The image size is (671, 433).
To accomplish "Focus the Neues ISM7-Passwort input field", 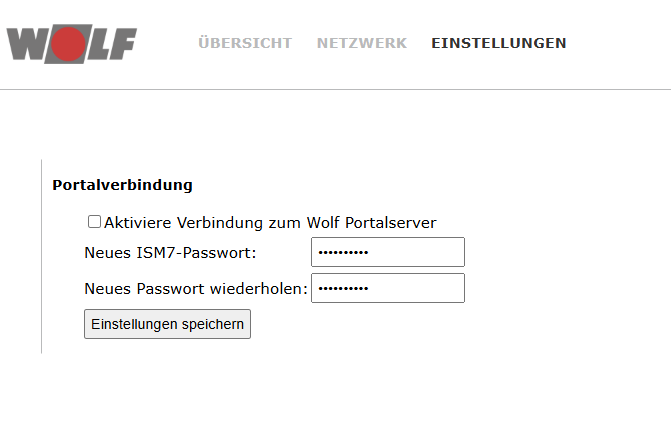I will (388, 252).
